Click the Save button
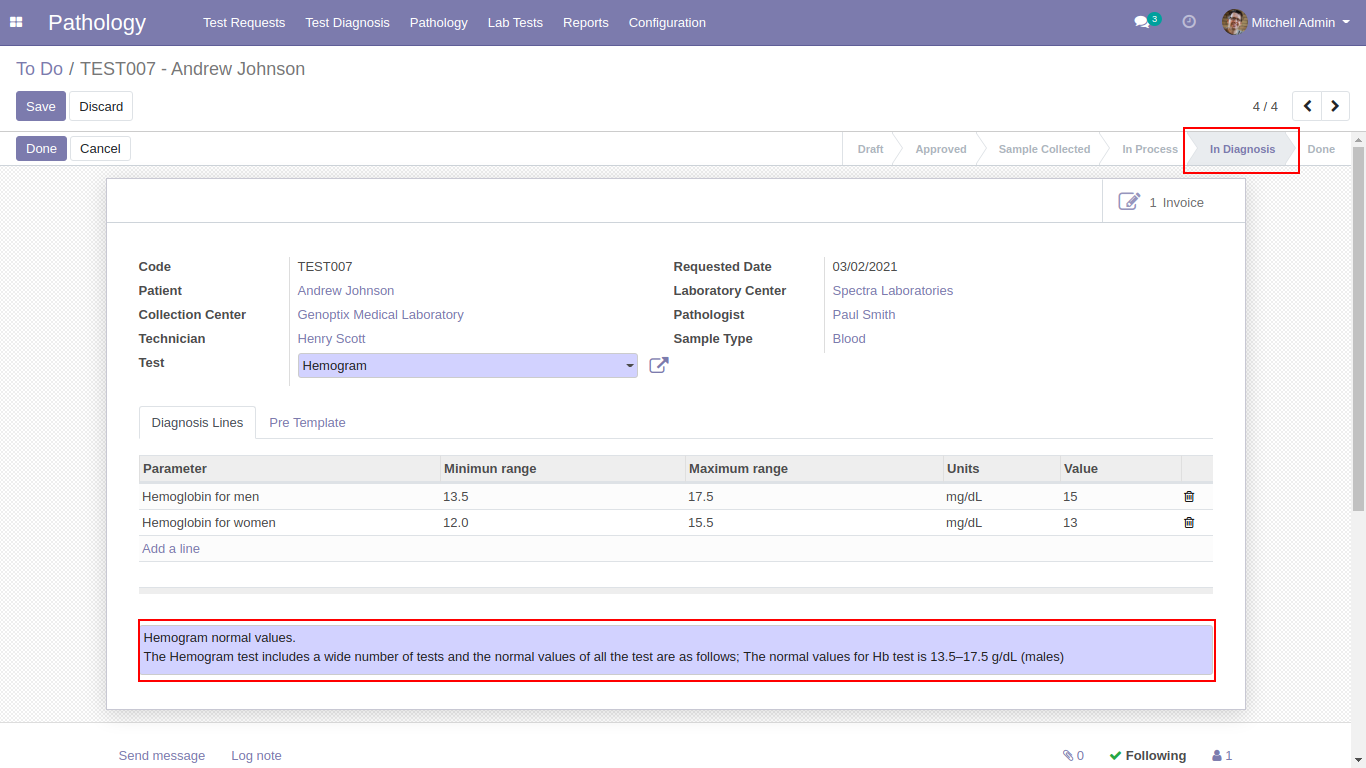The height and width of the screenshot is (768, 1366). tap(41, 106)
